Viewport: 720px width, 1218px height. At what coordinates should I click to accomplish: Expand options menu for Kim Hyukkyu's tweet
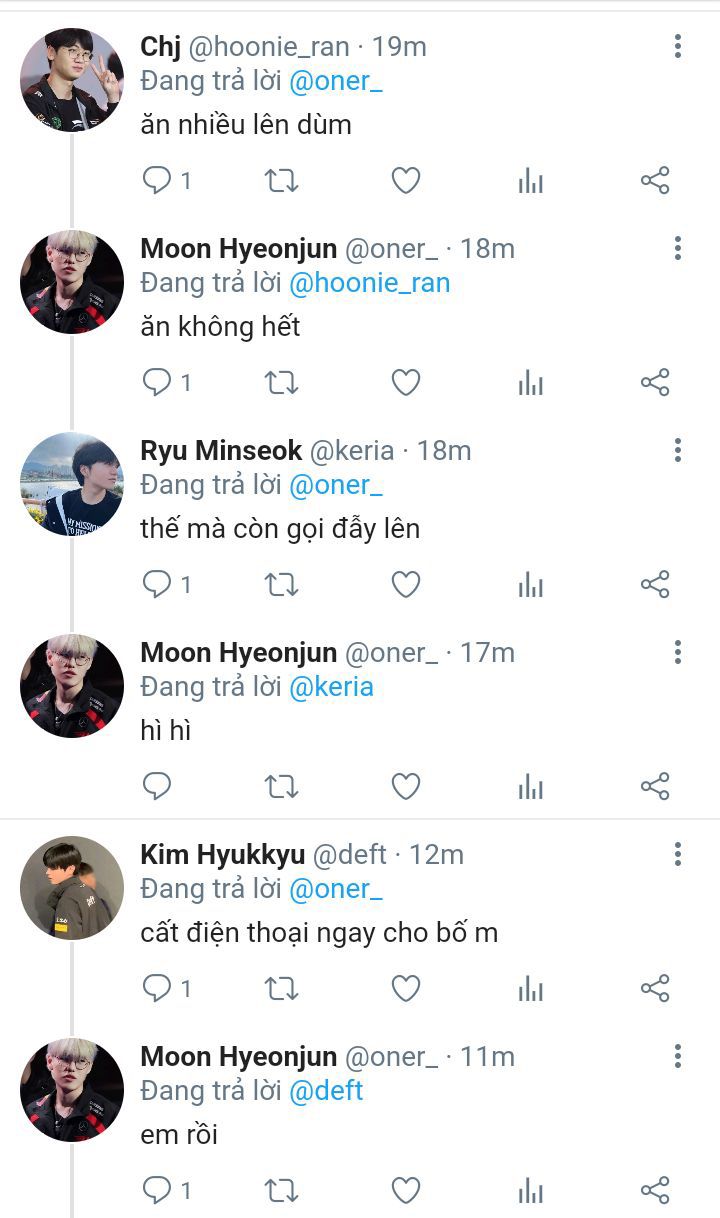pos(678,854)
